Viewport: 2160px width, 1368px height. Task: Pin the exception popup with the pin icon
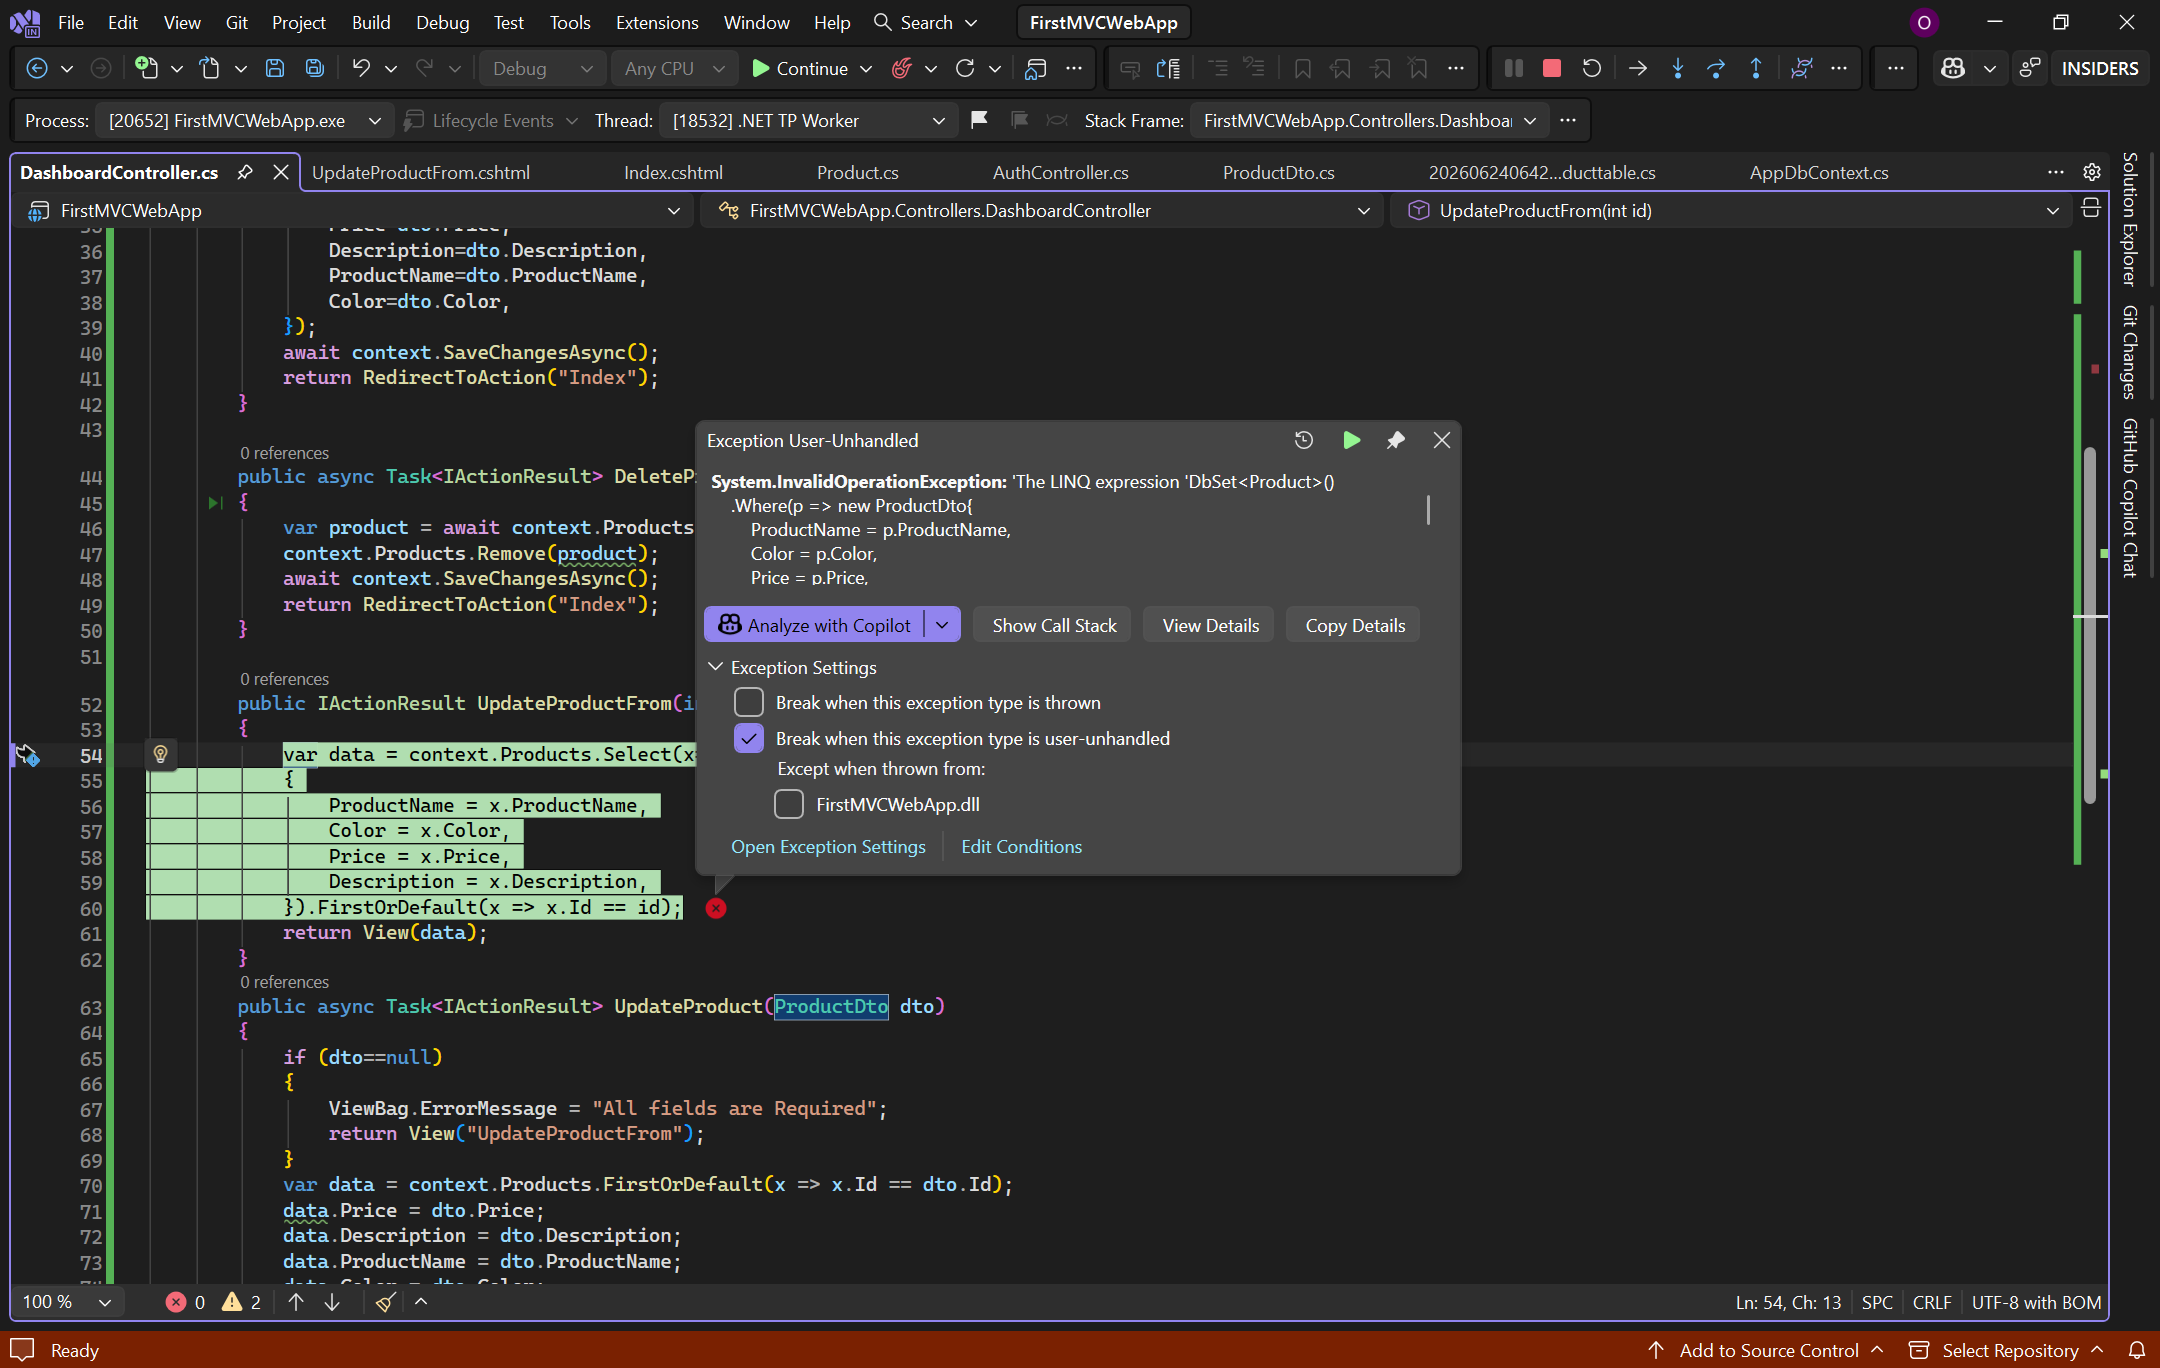point(1395,440)
